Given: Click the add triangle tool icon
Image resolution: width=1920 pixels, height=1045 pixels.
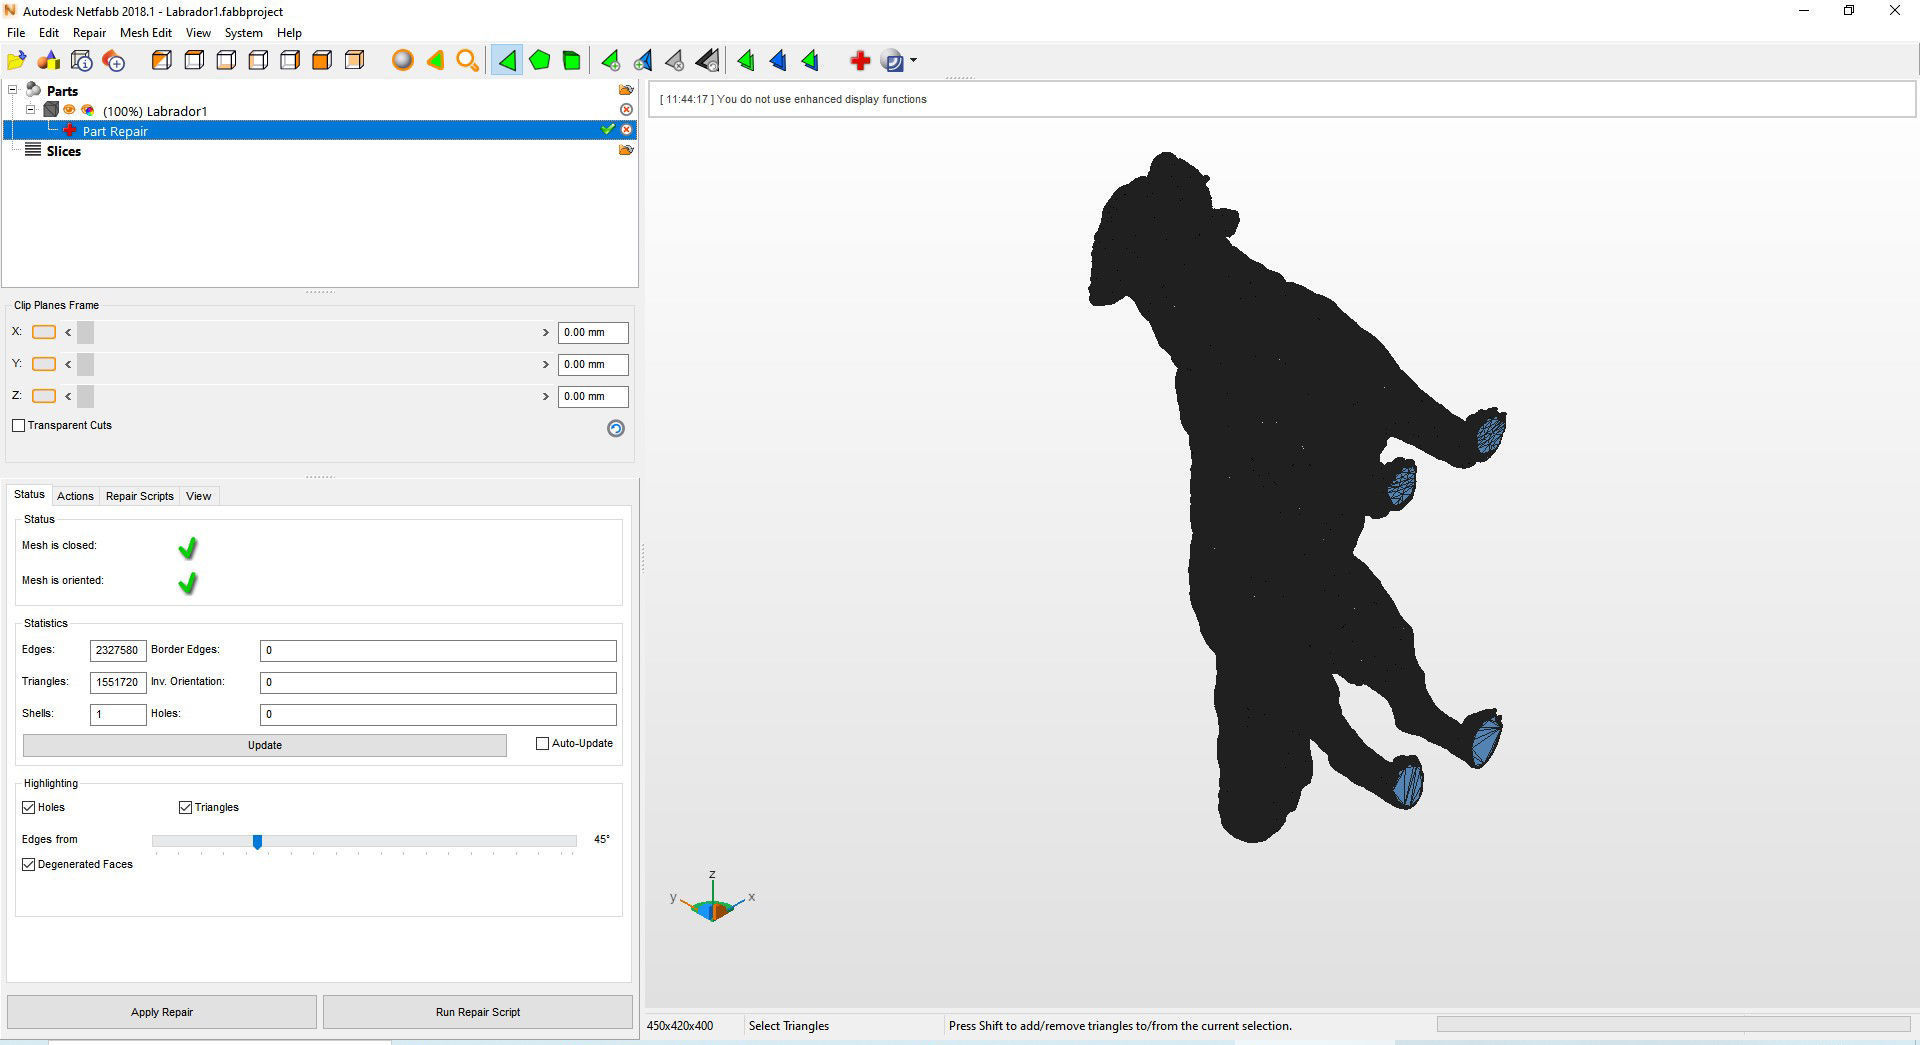Looking at the screenshot, I should [611, 61].
